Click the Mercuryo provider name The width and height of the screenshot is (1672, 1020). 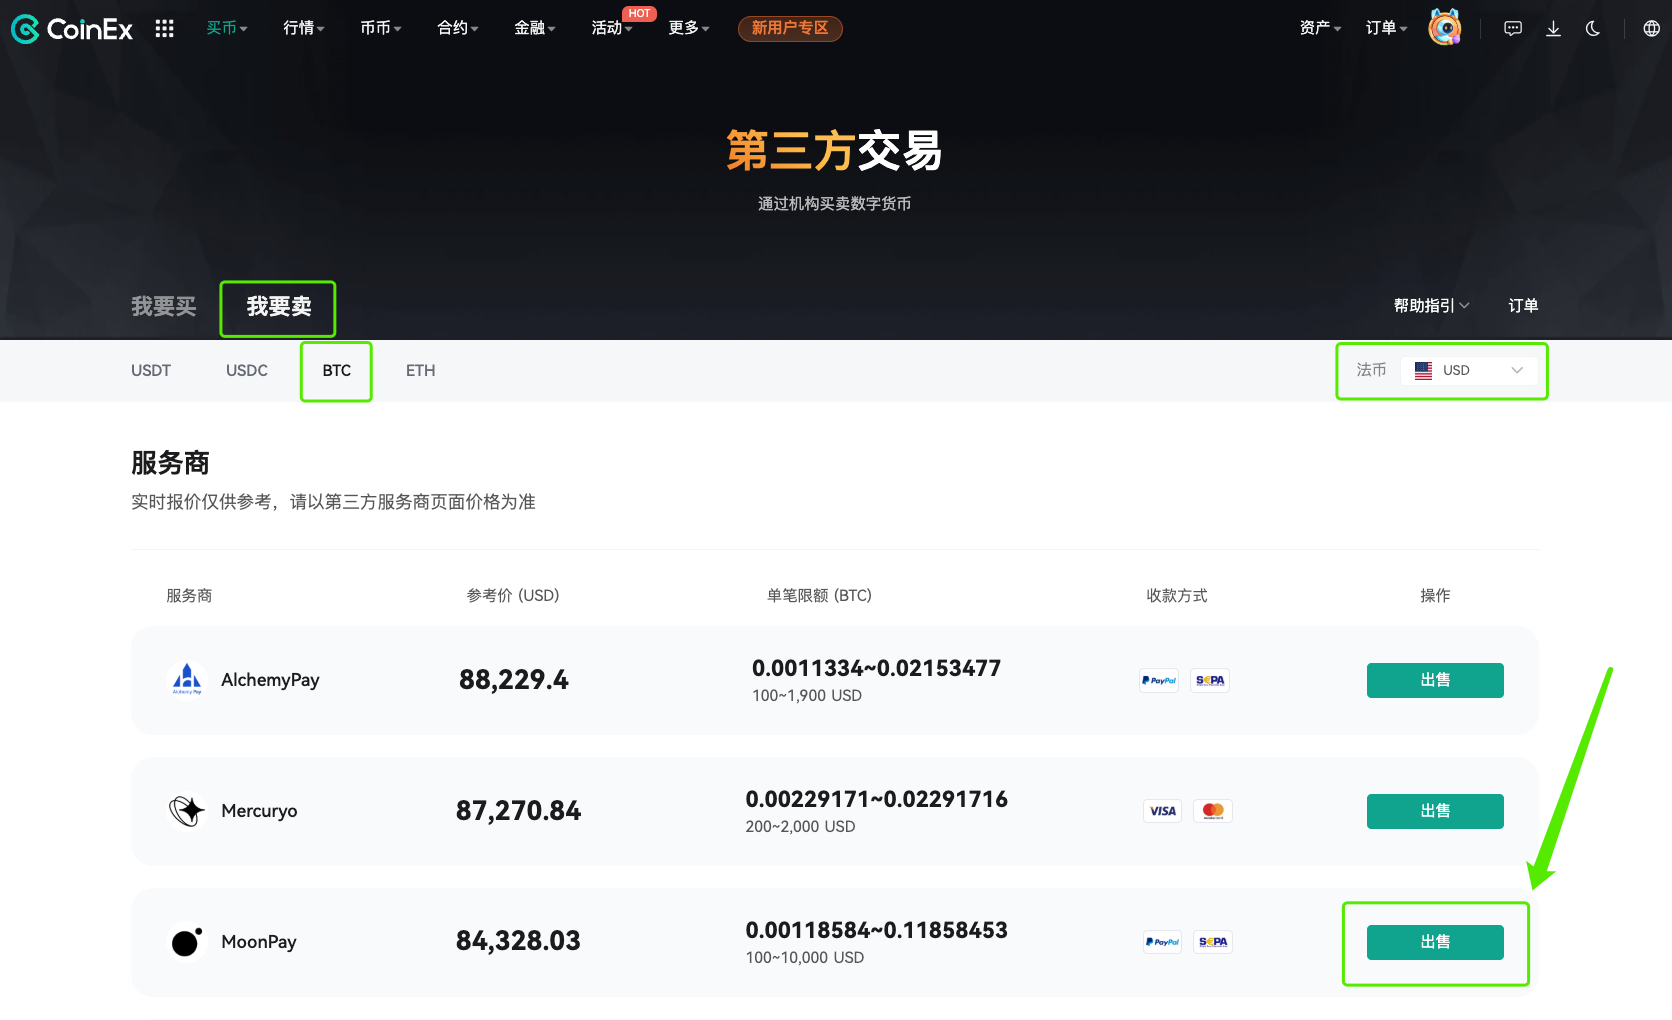(x=259, y=811)
